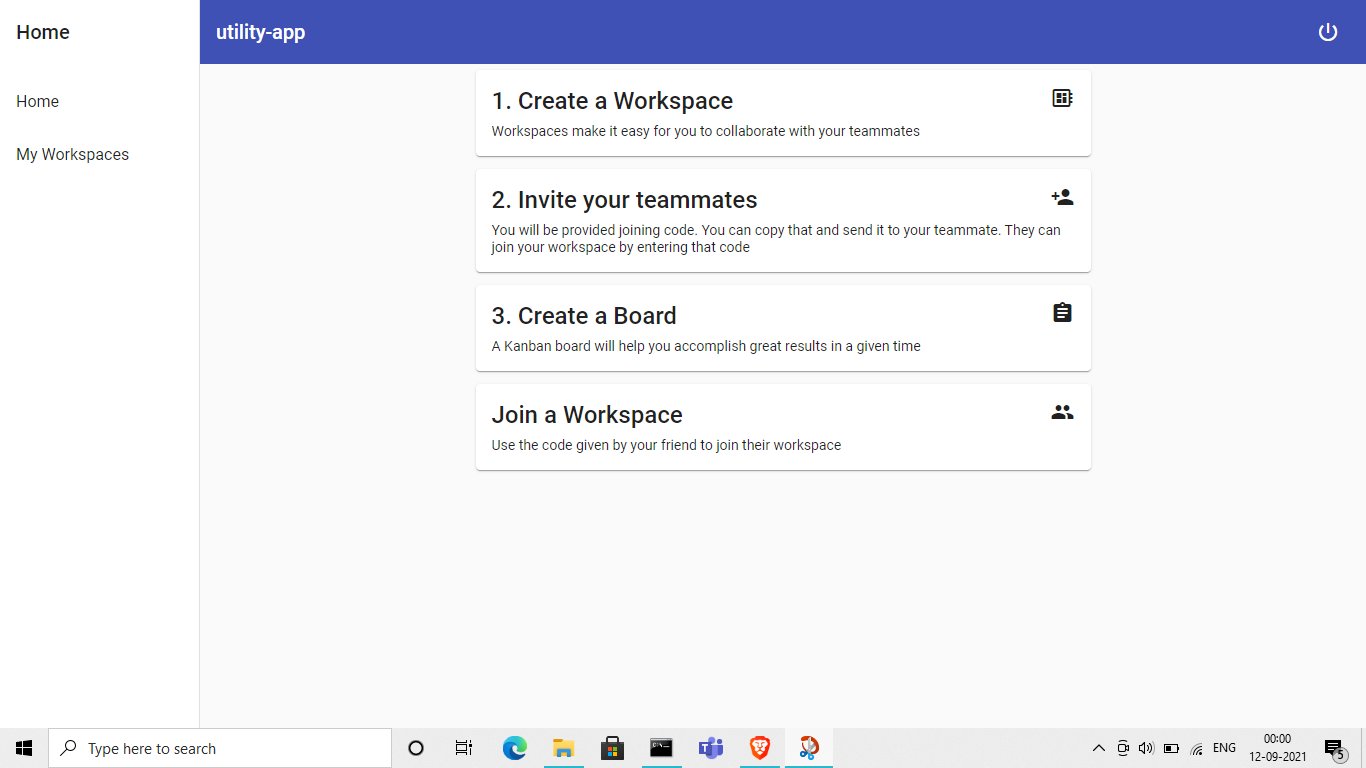Click the utility-app title in the header
Viewport: 1366px width, 768px height.
pos(260,31)
